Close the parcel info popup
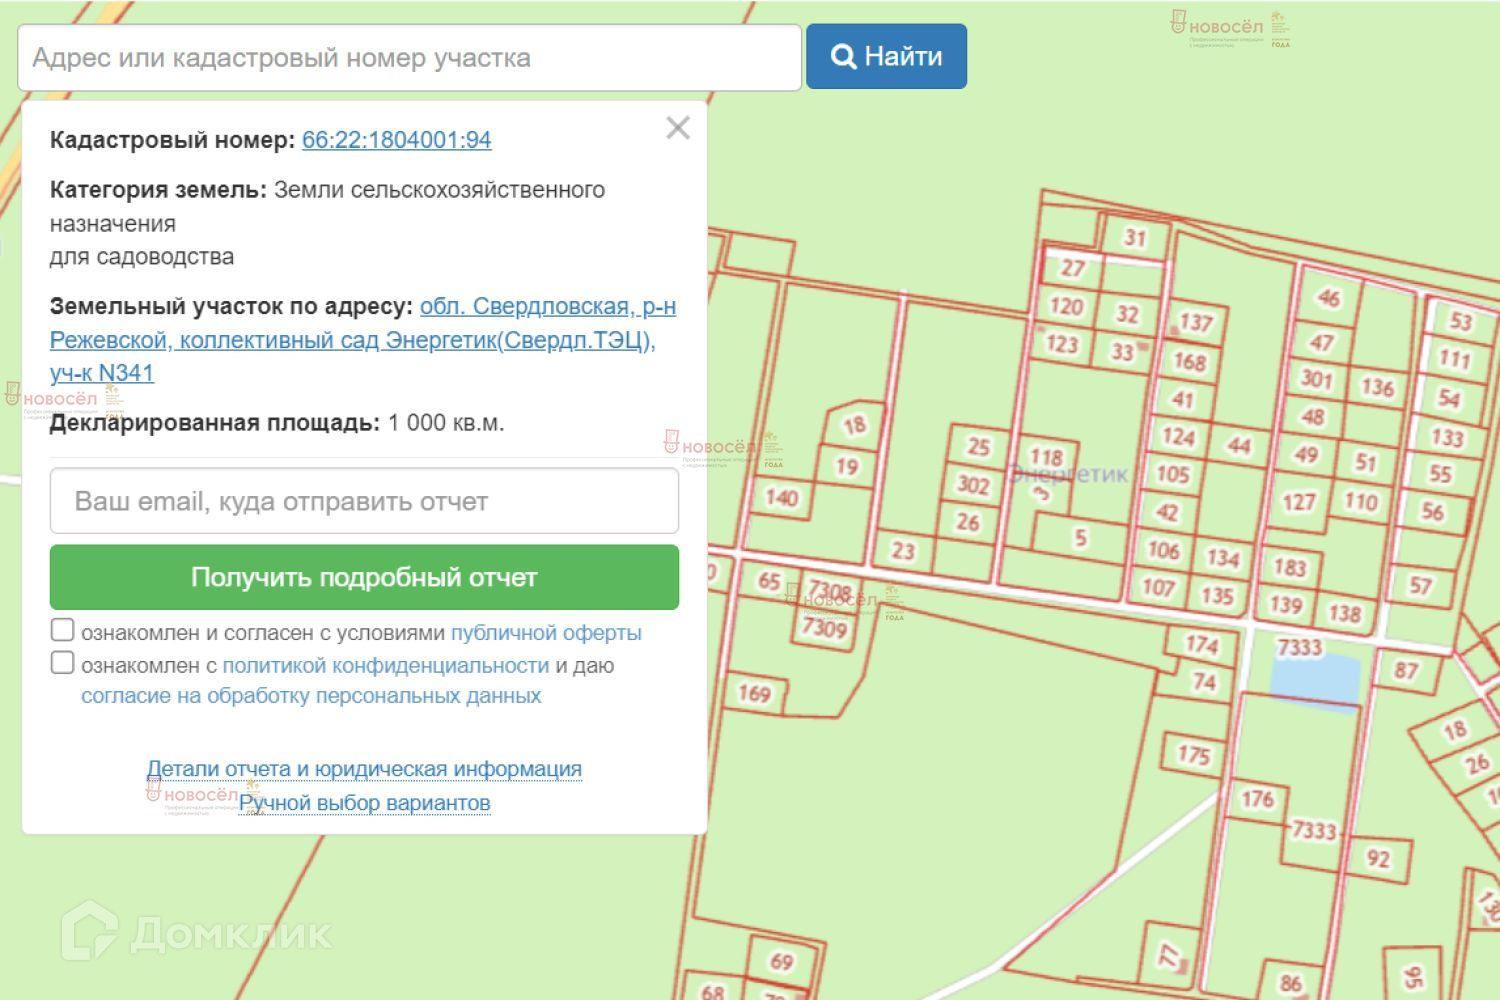 (x=678, y=128)
